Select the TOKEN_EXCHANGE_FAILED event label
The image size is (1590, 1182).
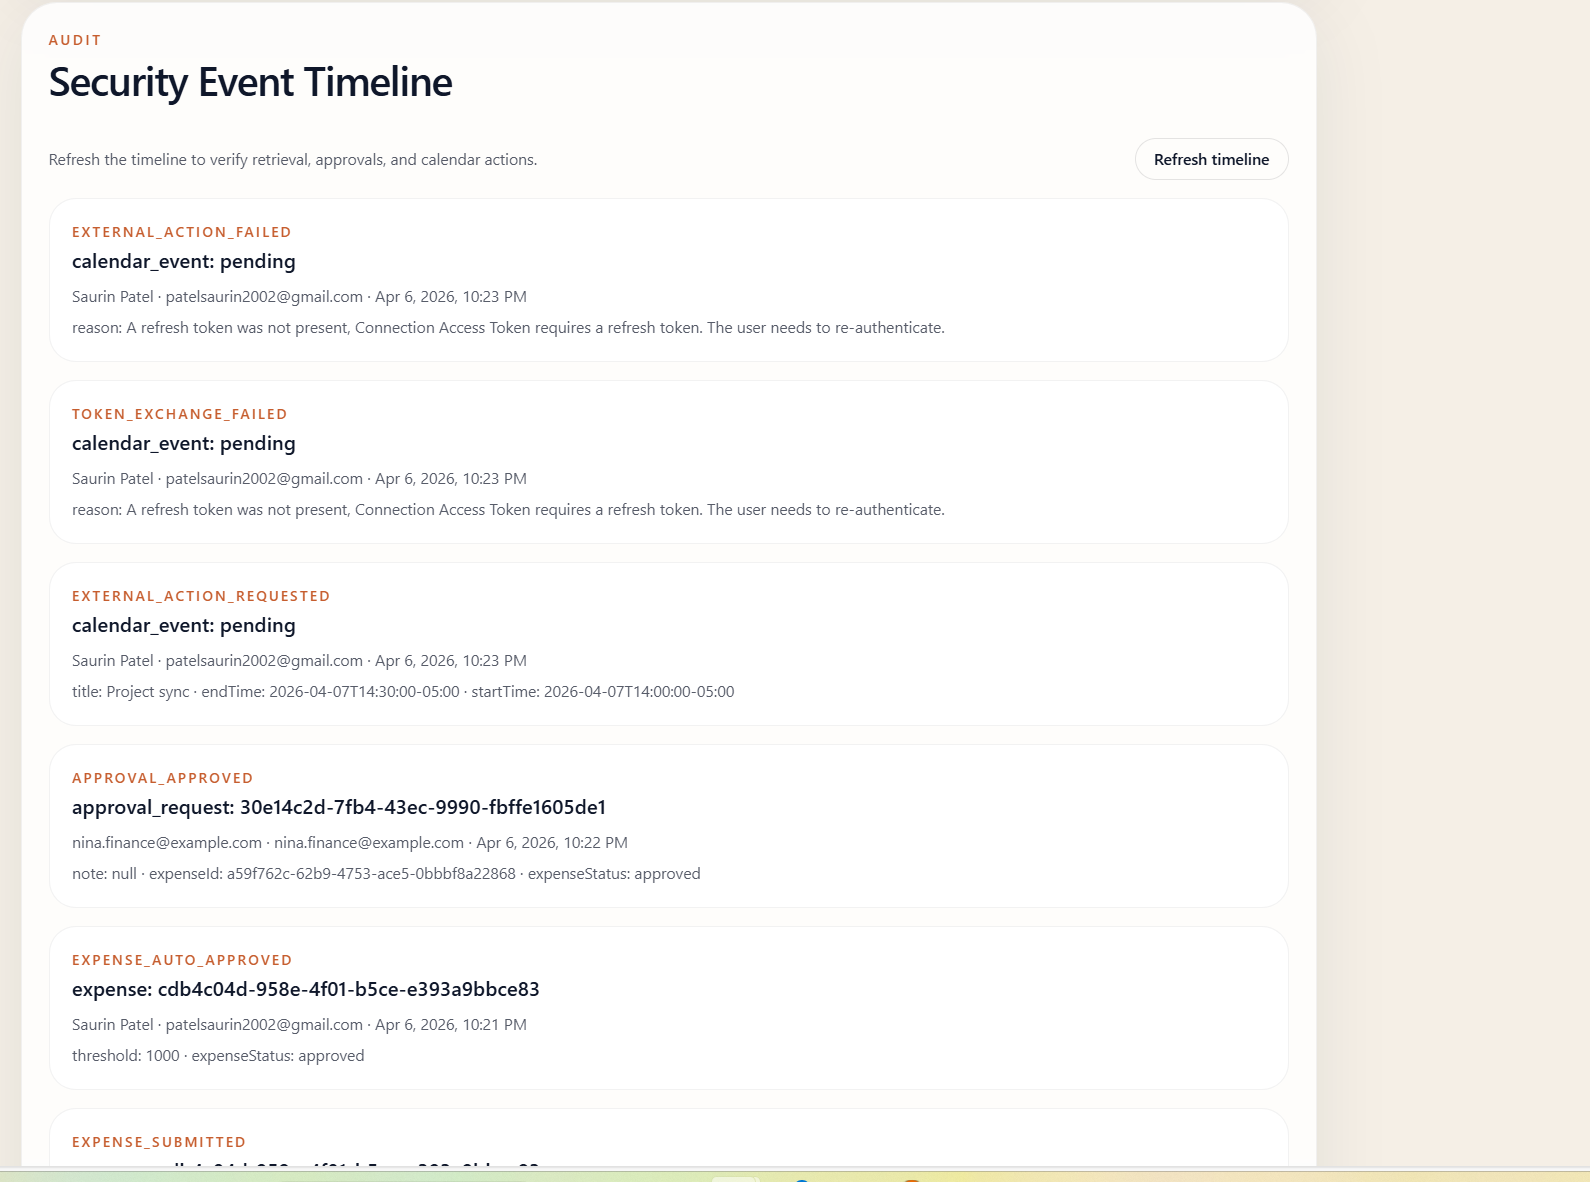pos(180,414)
